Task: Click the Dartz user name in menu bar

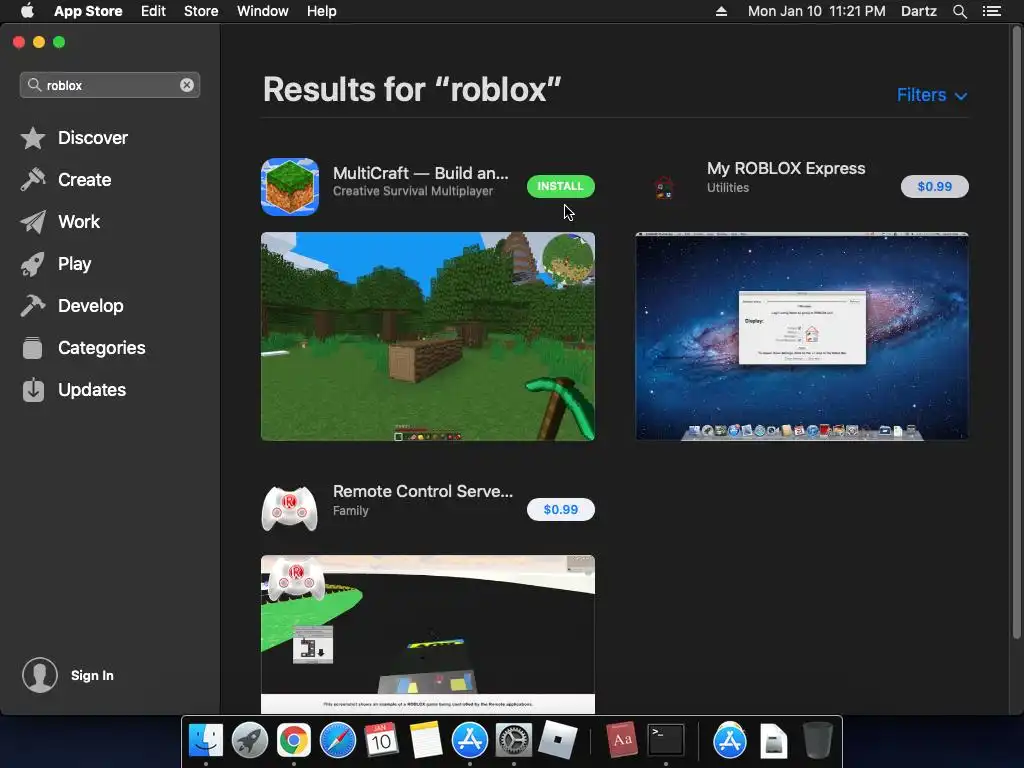Action: [x=918, y=11]
